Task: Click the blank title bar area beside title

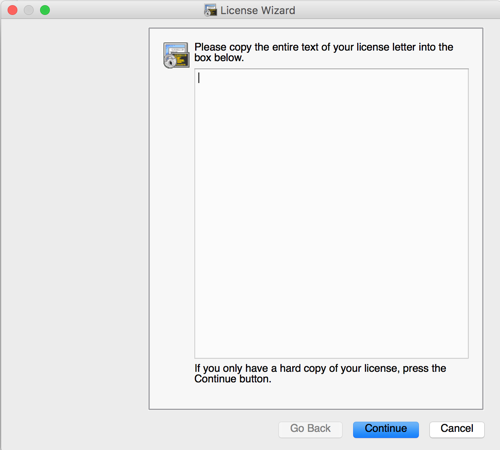Action: tap(397, 10)
